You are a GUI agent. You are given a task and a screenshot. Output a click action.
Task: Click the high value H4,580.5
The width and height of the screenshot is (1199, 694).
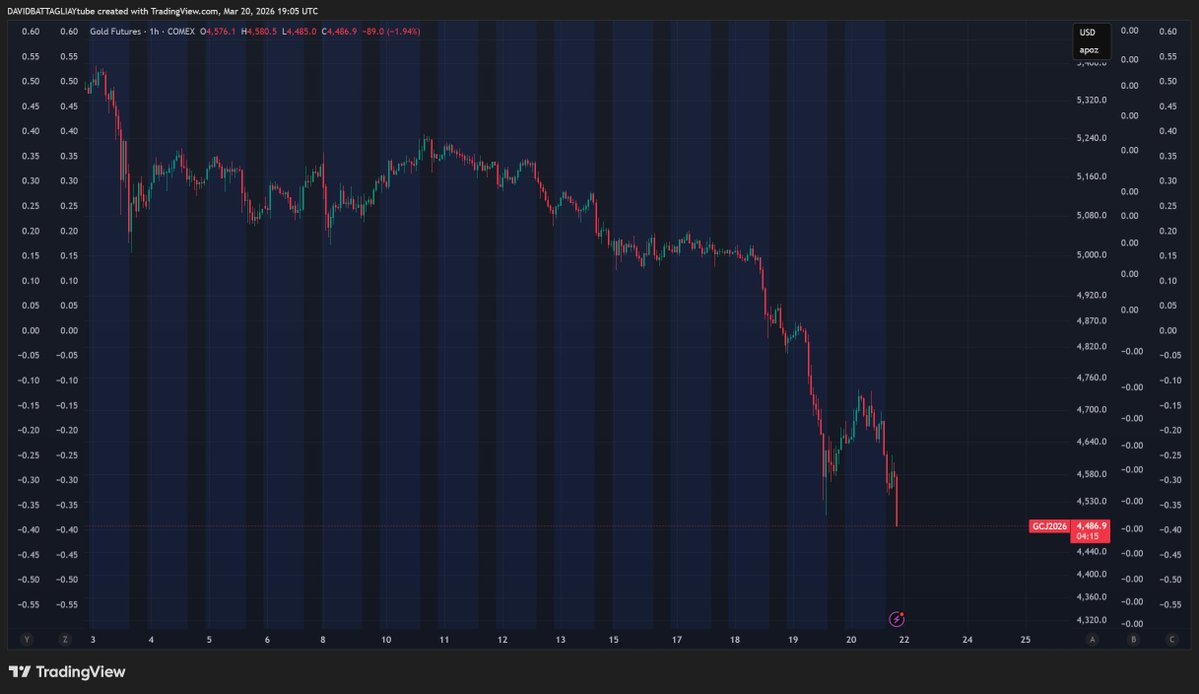pyautogui.click(x=259, y=31)
